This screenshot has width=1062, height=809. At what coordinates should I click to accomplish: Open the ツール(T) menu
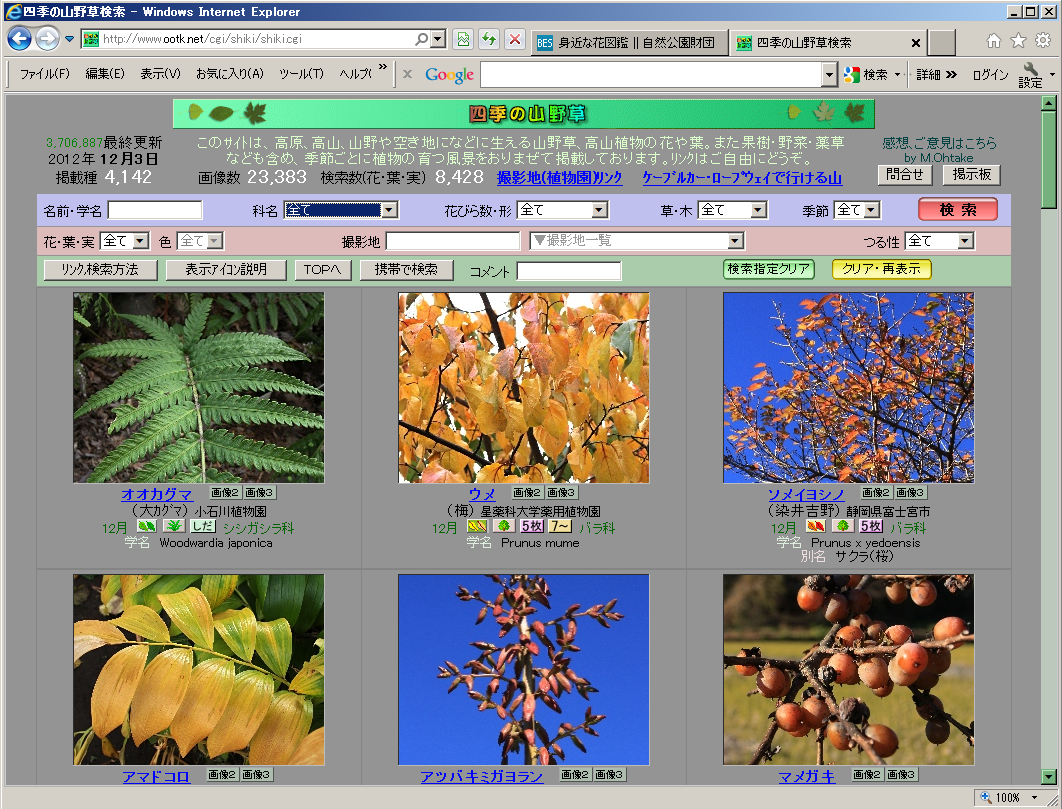[301, 74]
